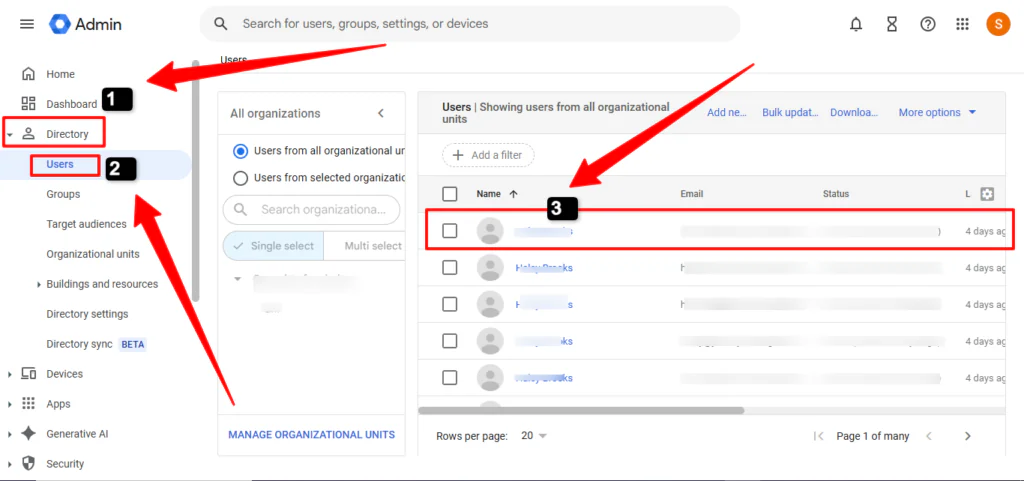Click the Generative AI sparkle icon
1024x481 pixels.
pyautogui.click(x=28, y=434)
